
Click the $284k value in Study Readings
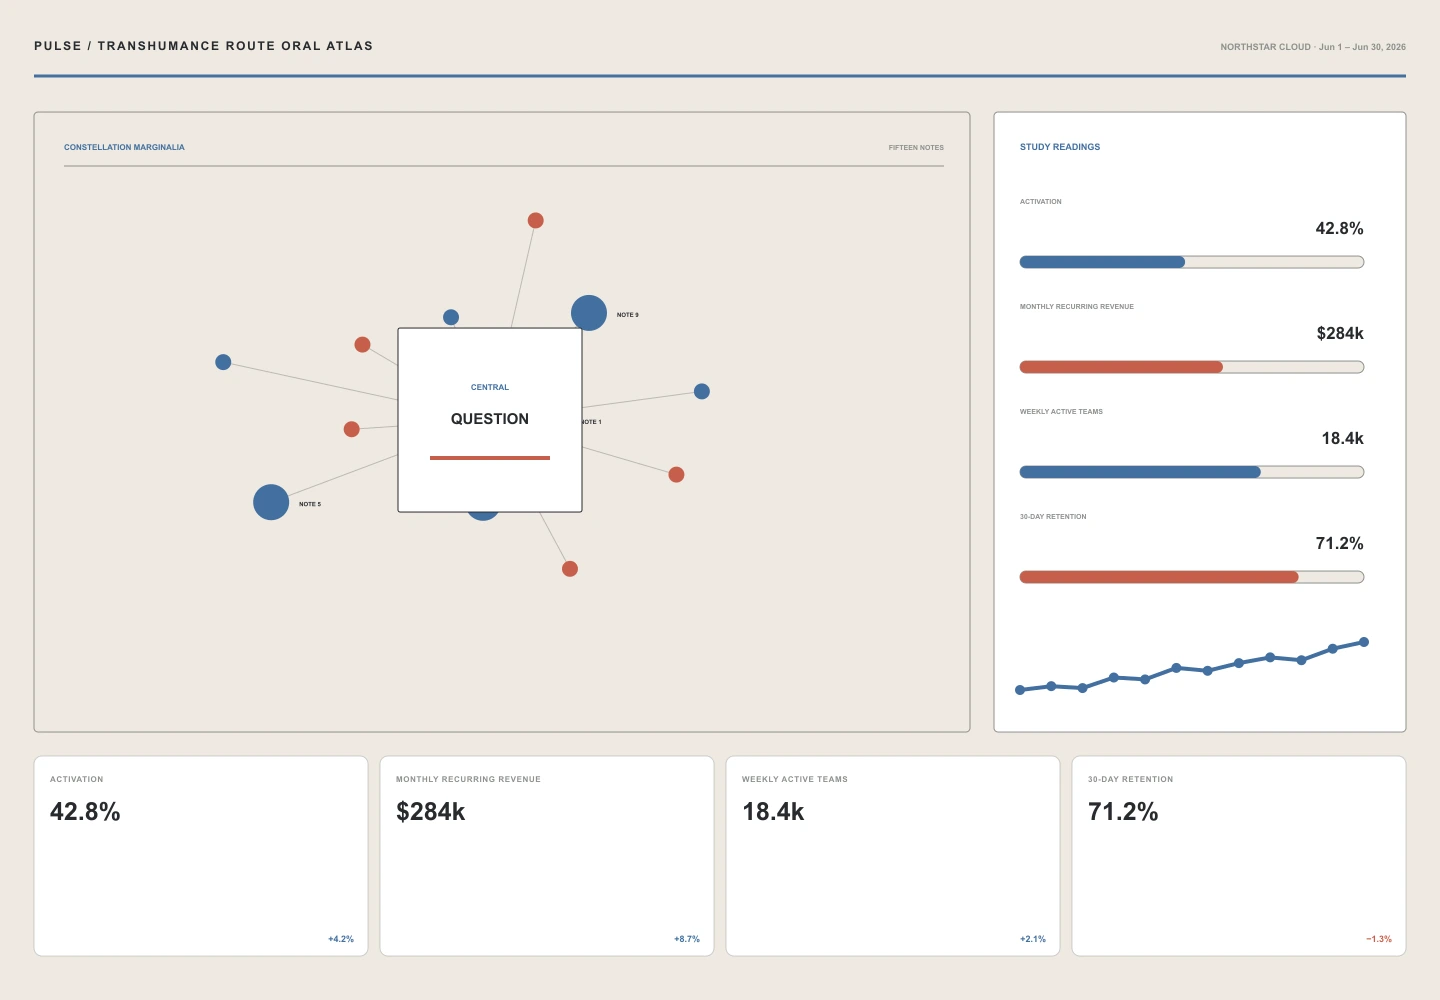pyautogui.click(x=1340, y=333)
